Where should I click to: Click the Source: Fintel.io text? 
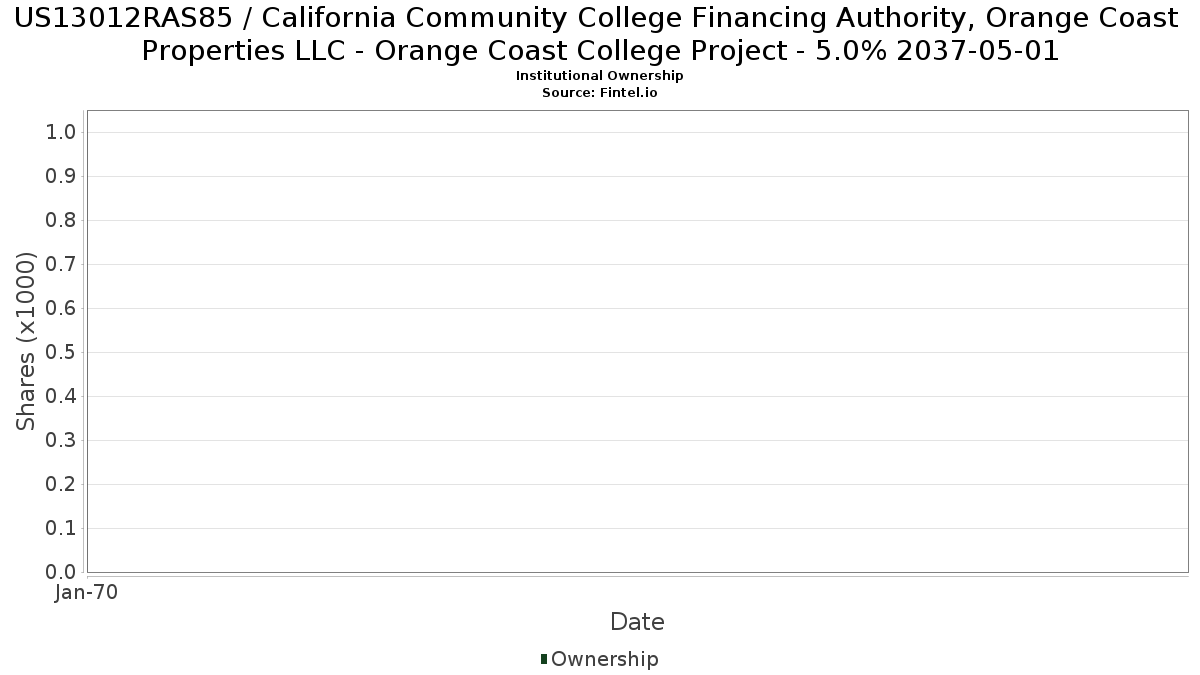(x=599, y=92)
